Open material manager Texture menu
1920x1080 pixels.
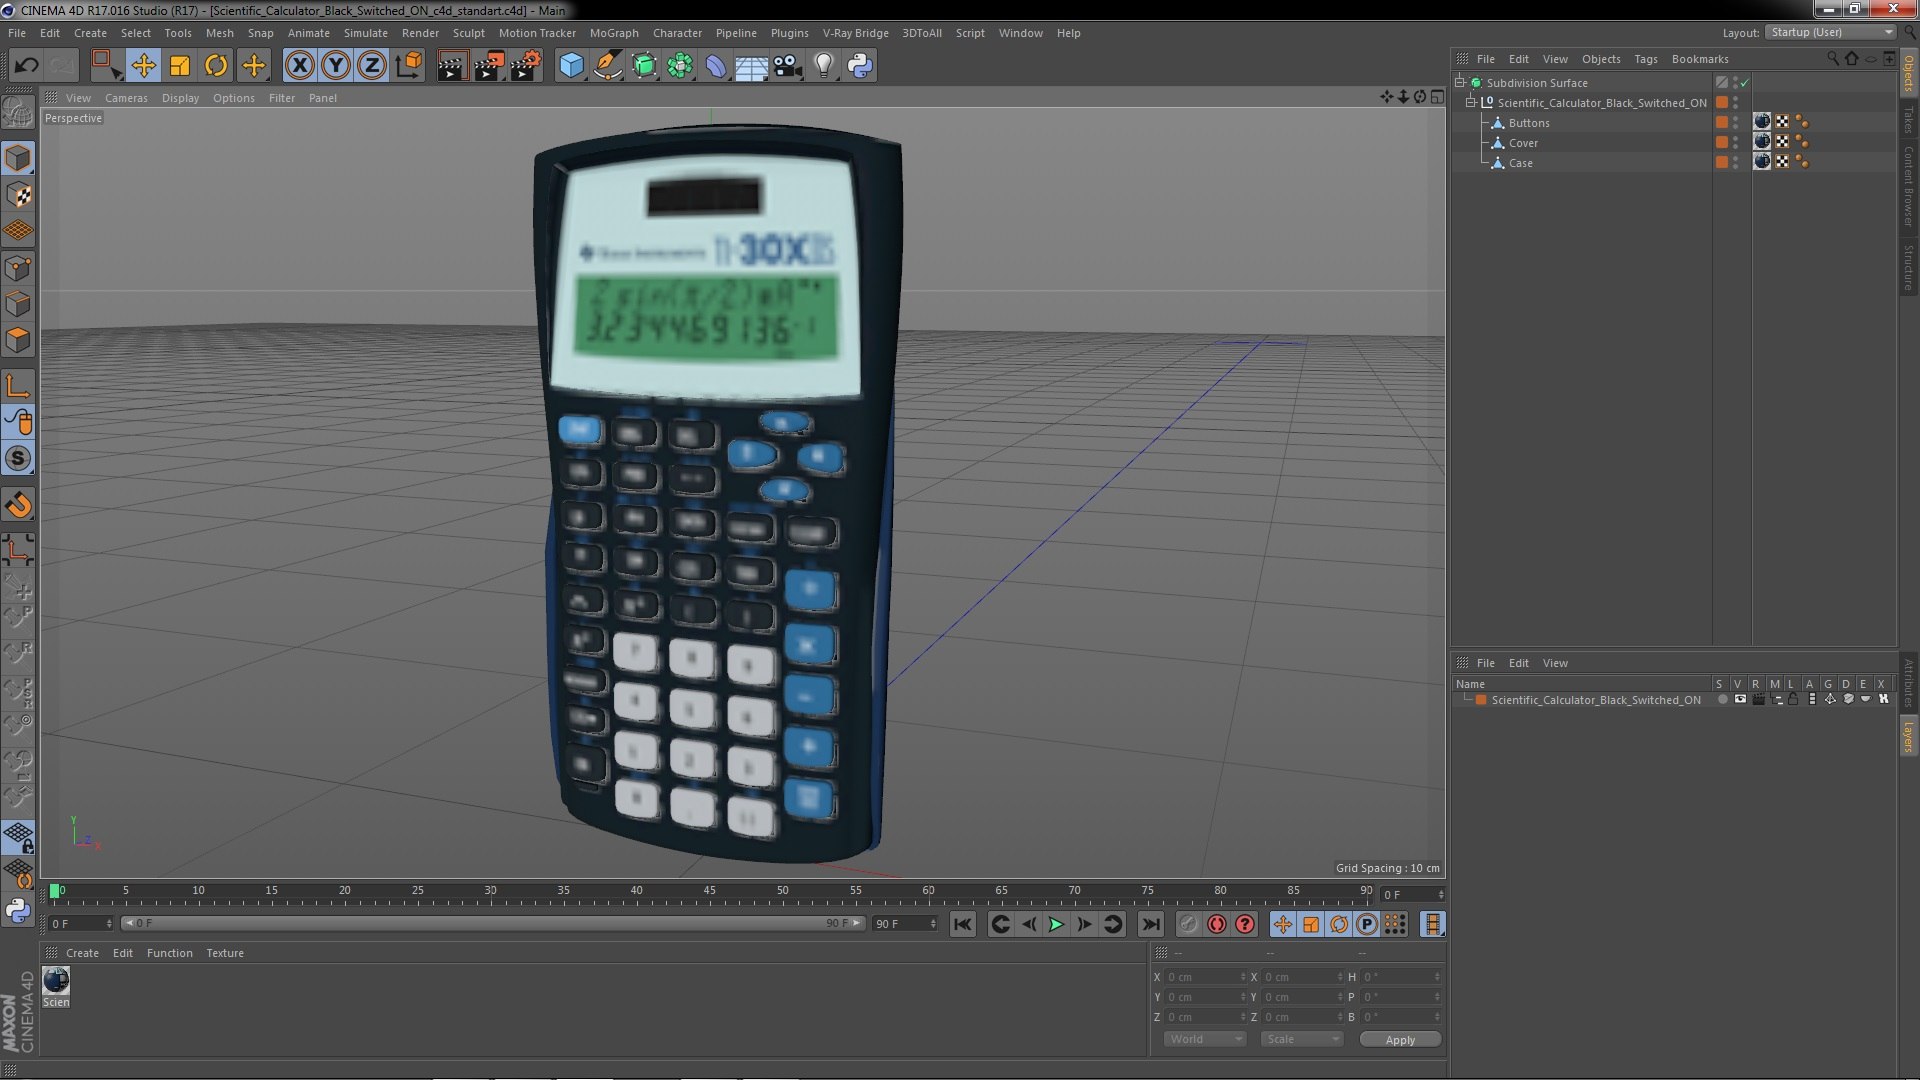pos(225,953)
